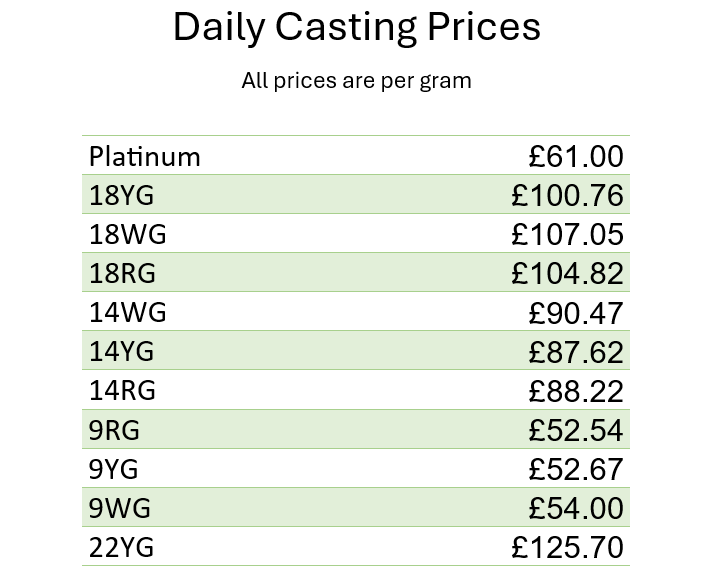Select the Daily Casting Prices title

click(356, 27)
